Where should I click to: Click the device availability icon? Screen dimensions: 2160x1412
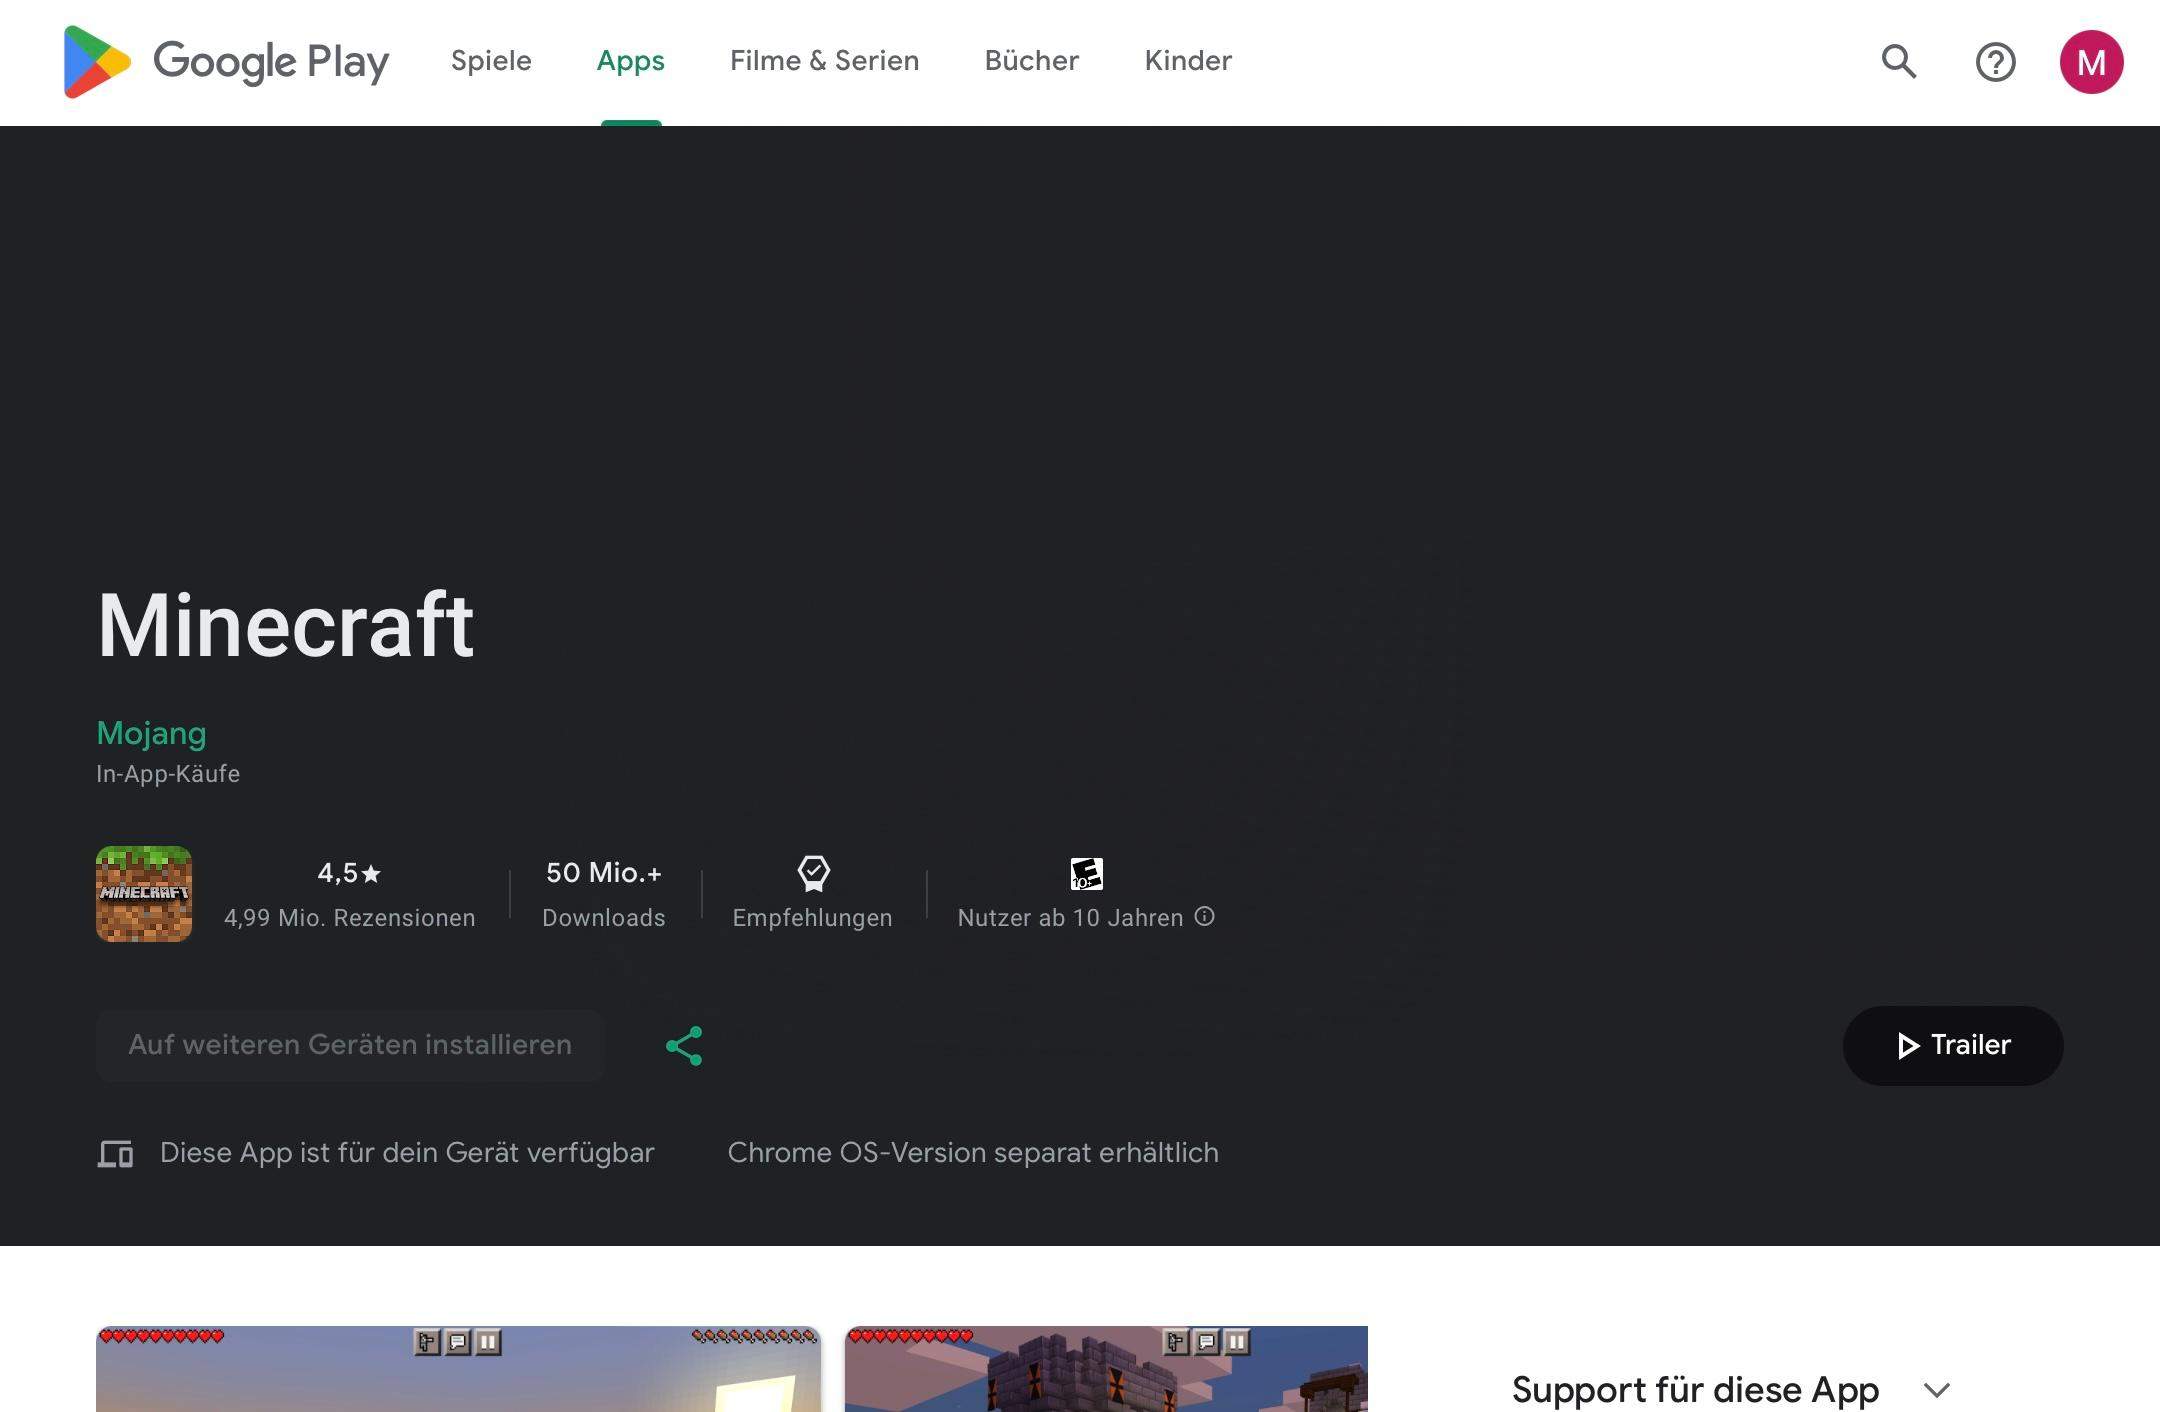click(x=117, y=1153)
